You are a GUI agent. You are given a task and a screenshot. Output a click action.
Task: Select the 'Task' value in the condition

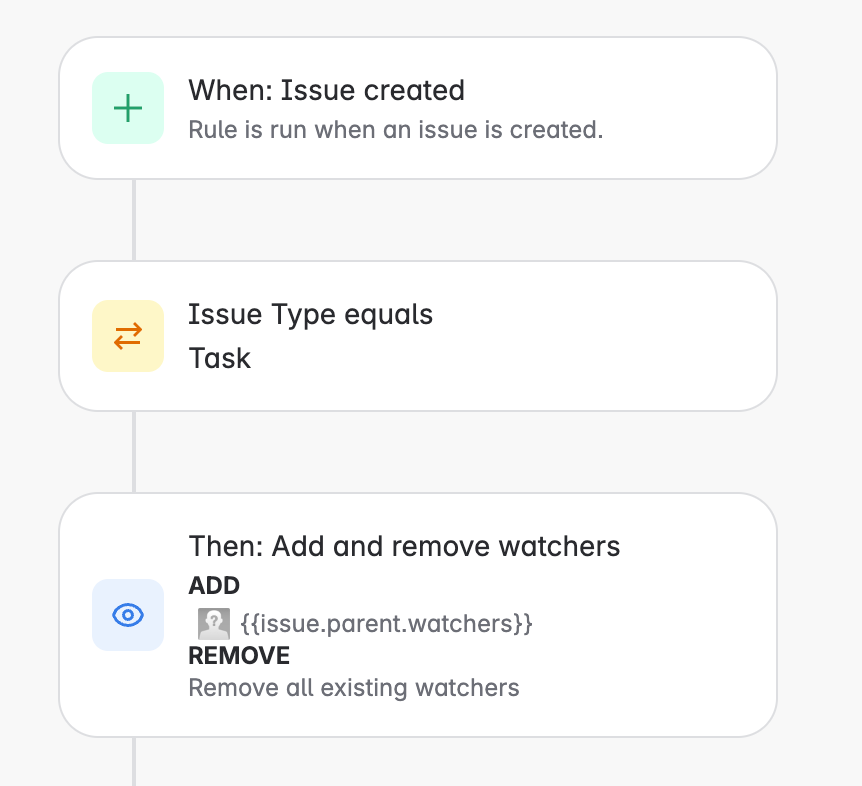pos(220,358)
